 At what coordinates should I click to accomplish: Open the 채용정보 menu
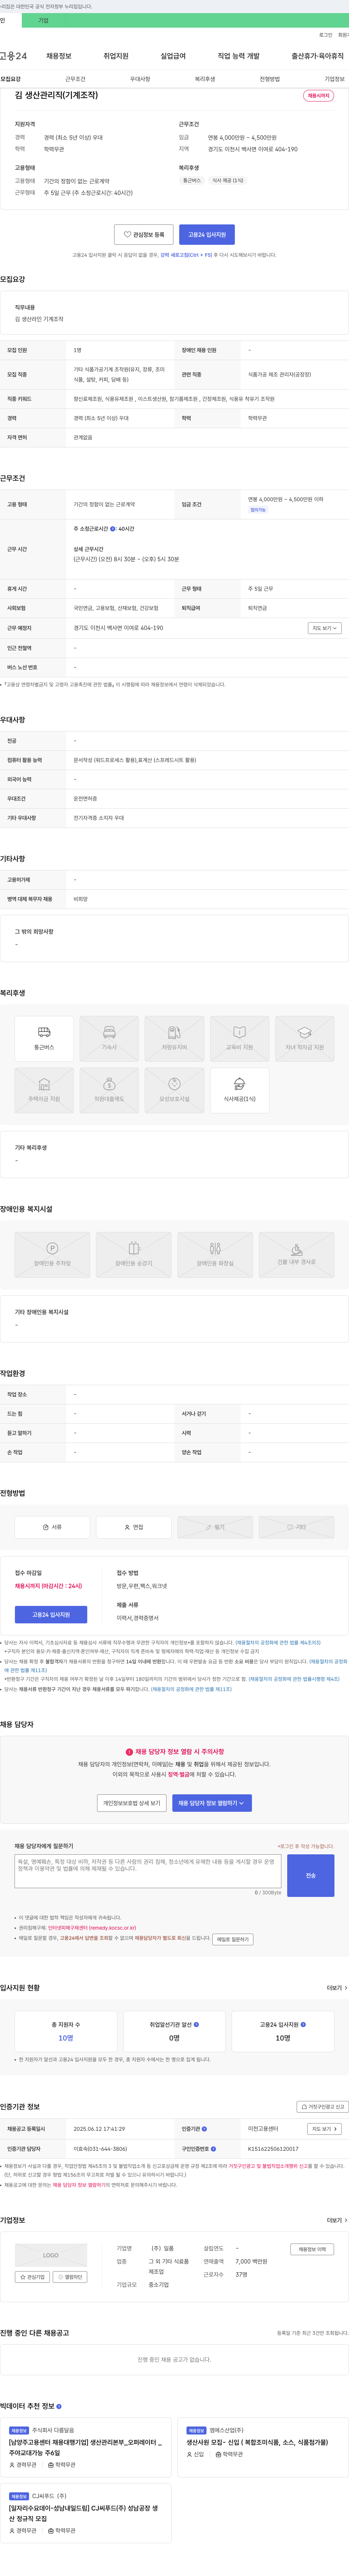pos(59,56)
